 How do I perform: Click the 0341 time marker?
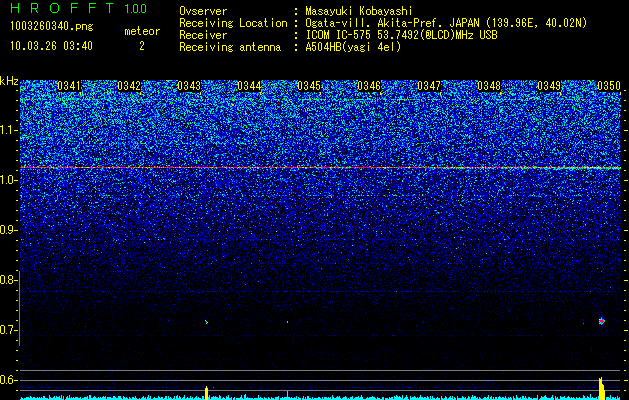[x=69, y=86]
